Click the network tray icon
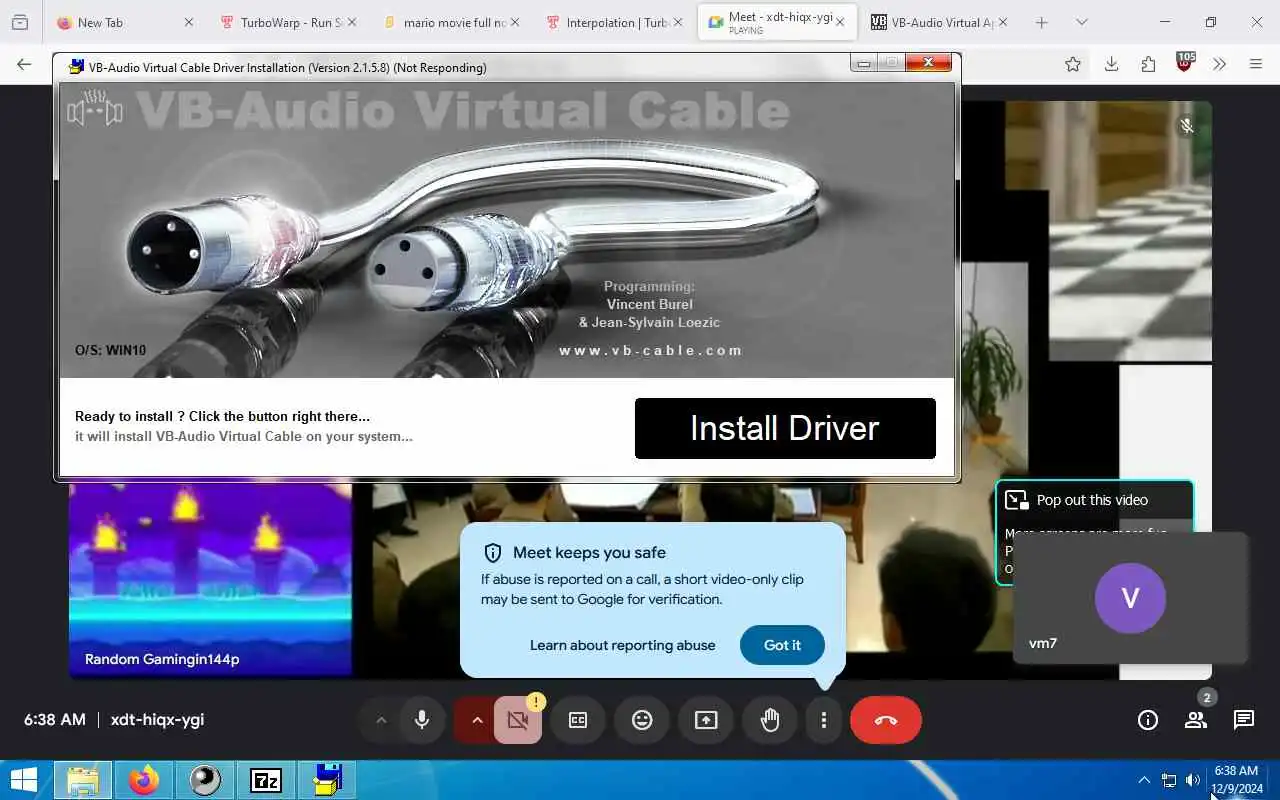The height and width of the screenshot is (800, 1280). point(1169,780)
